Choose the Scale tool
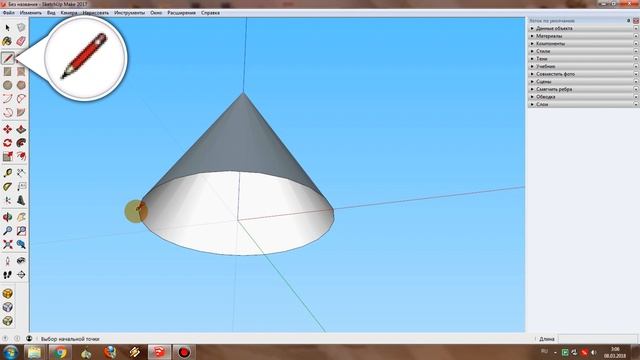The width and height of the screenshot is (640, 360). click(x=7, y=156)
